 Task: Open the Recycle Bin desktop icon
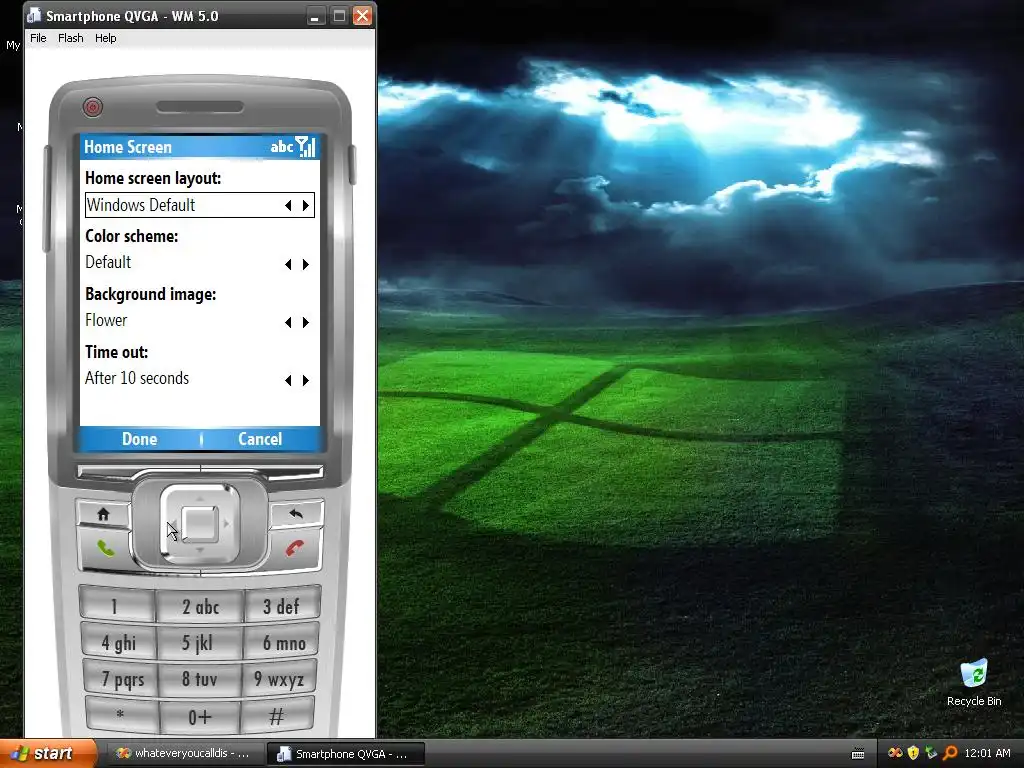974,682
